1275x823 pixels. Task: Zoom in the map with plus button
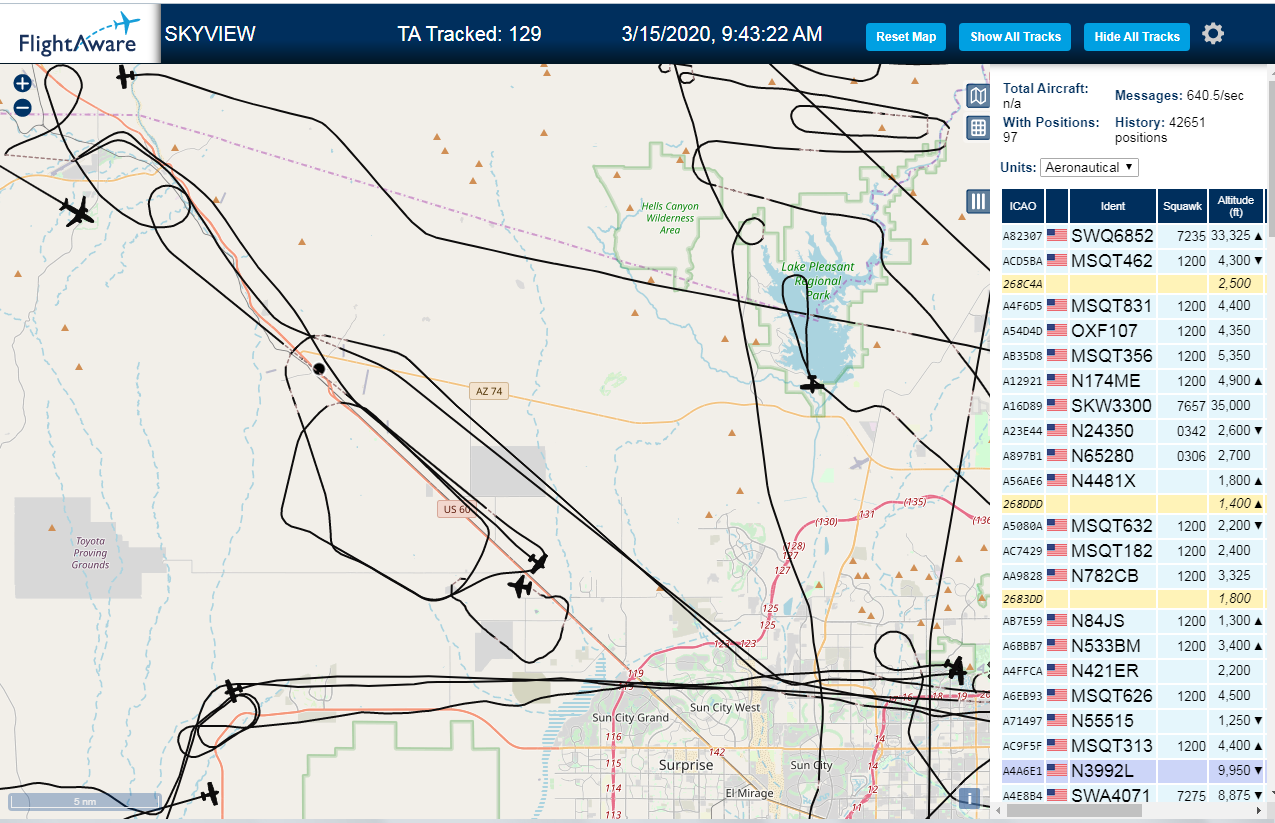(22, 84)
